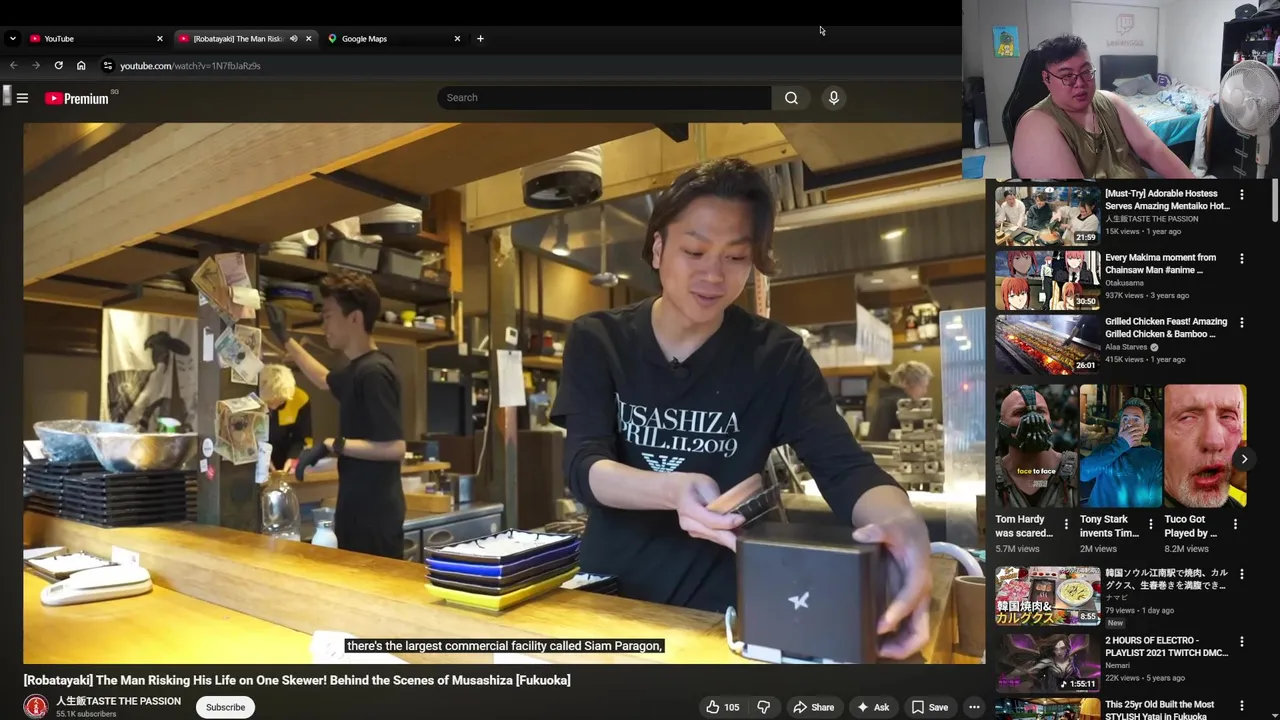Open options for Tony Stark short

[x=1151, y=524]
